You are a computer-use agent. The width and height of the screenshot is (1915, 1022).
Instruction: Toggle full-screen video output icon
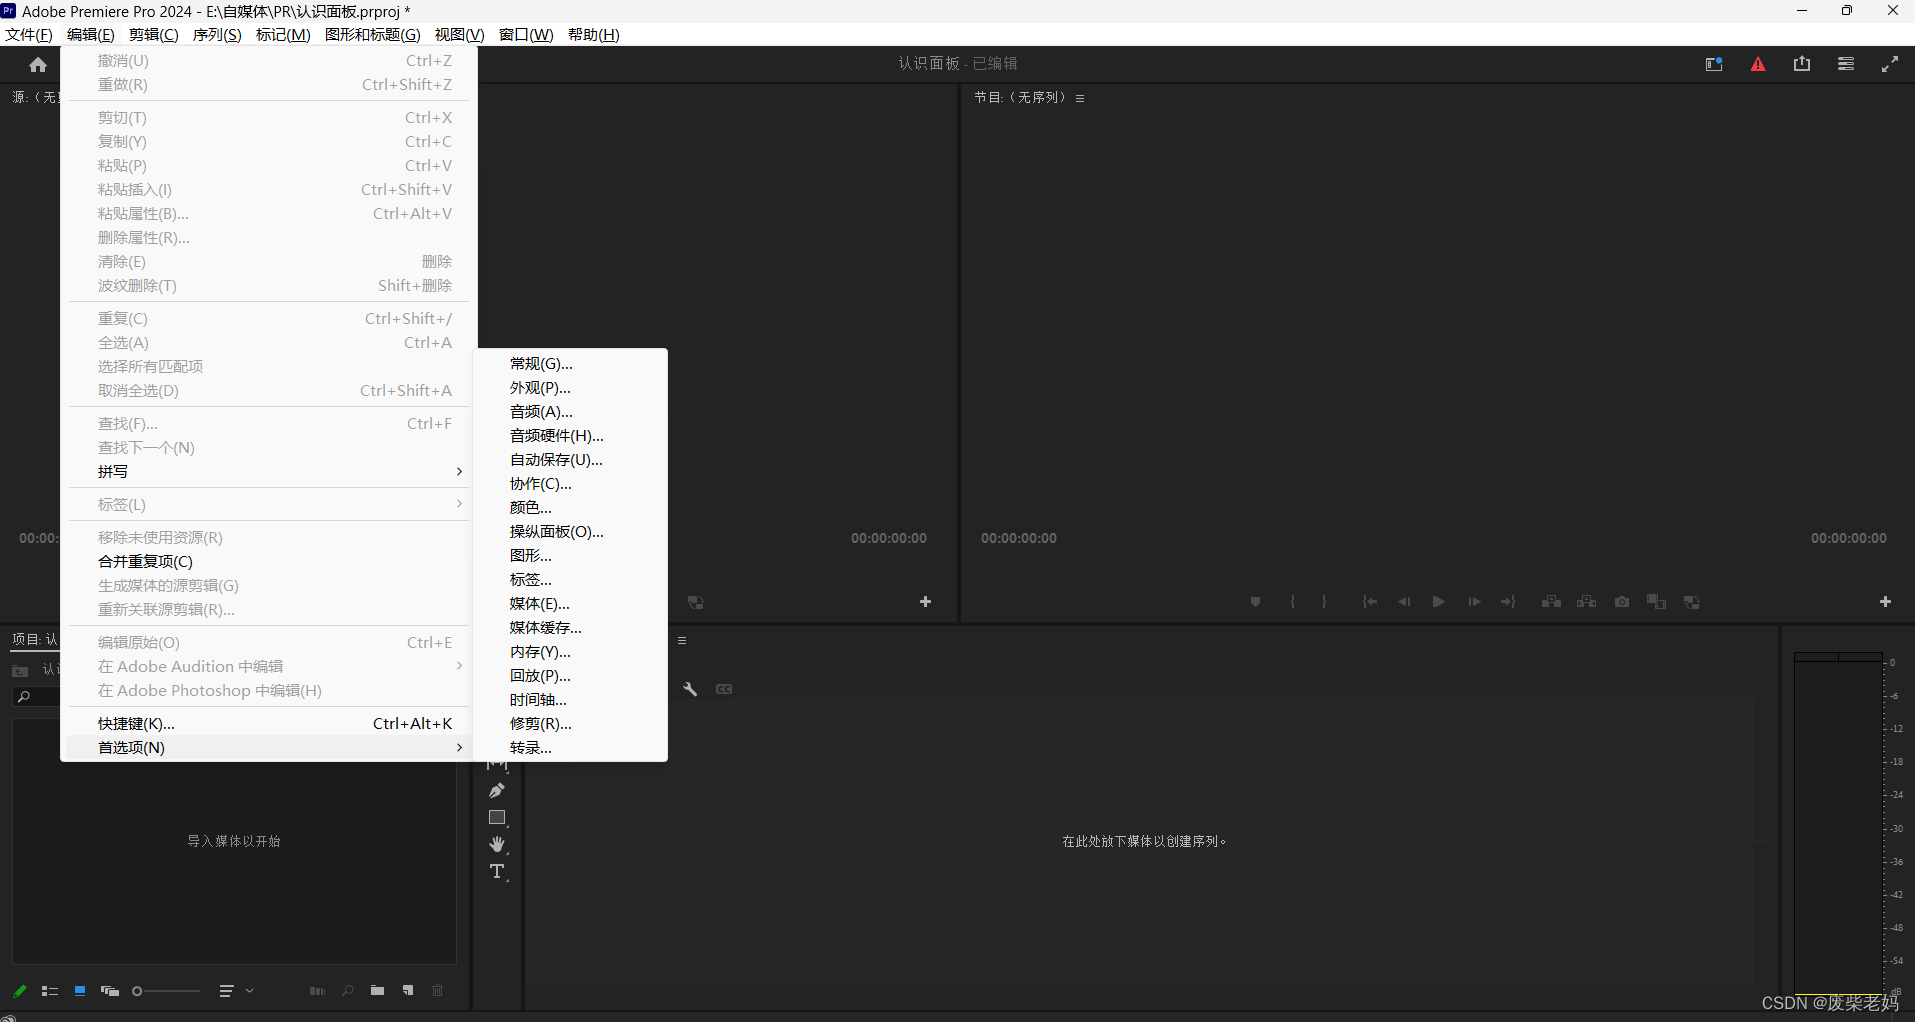1890,64
